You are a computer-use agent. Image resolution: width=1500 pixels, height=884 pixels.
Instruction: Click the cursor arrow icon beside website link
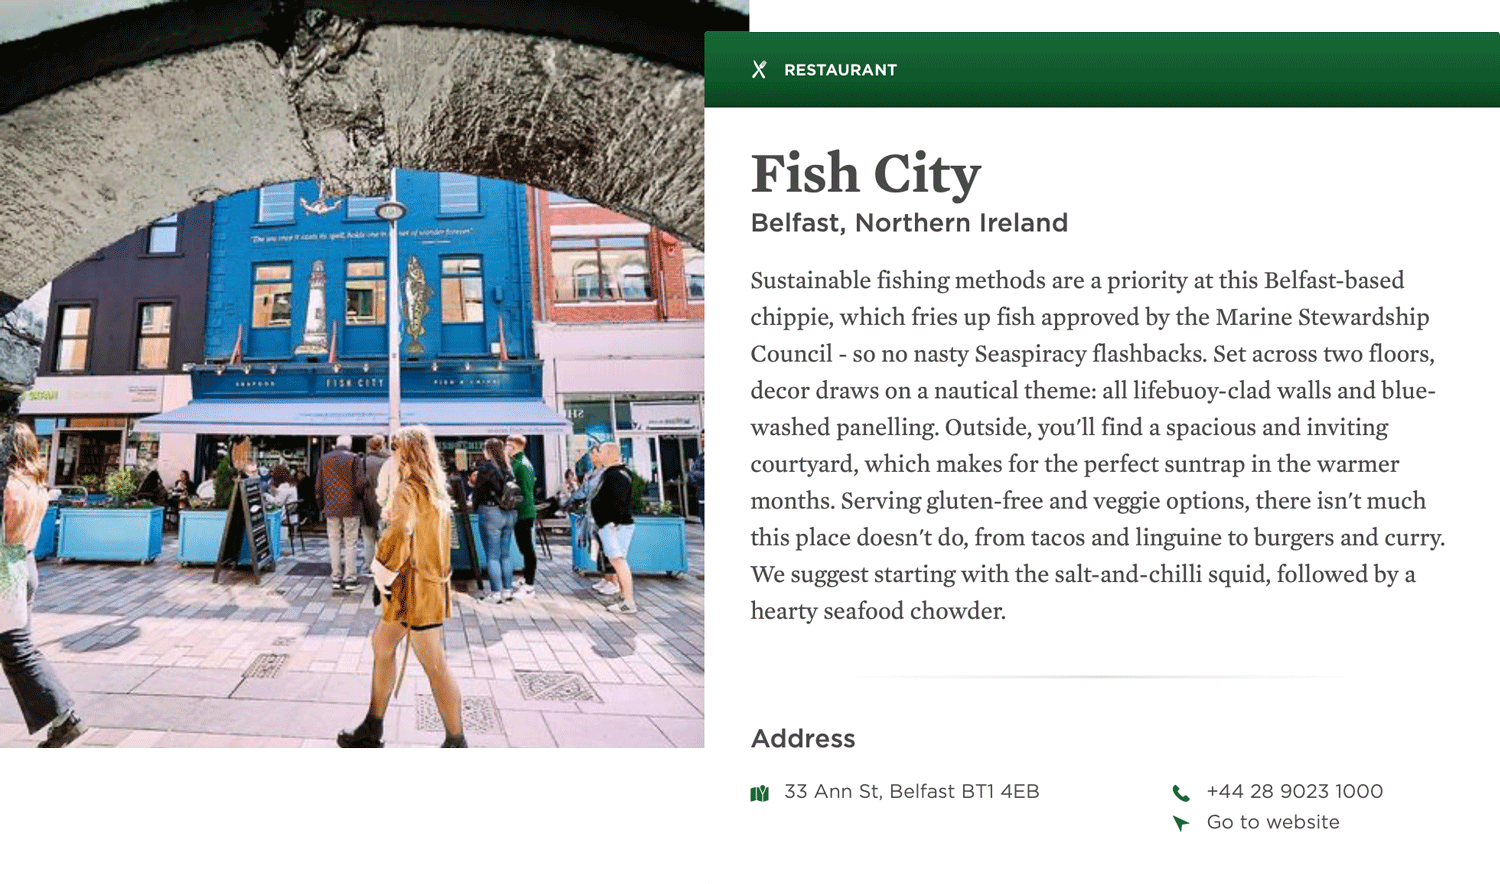[x=1181, y=823]
